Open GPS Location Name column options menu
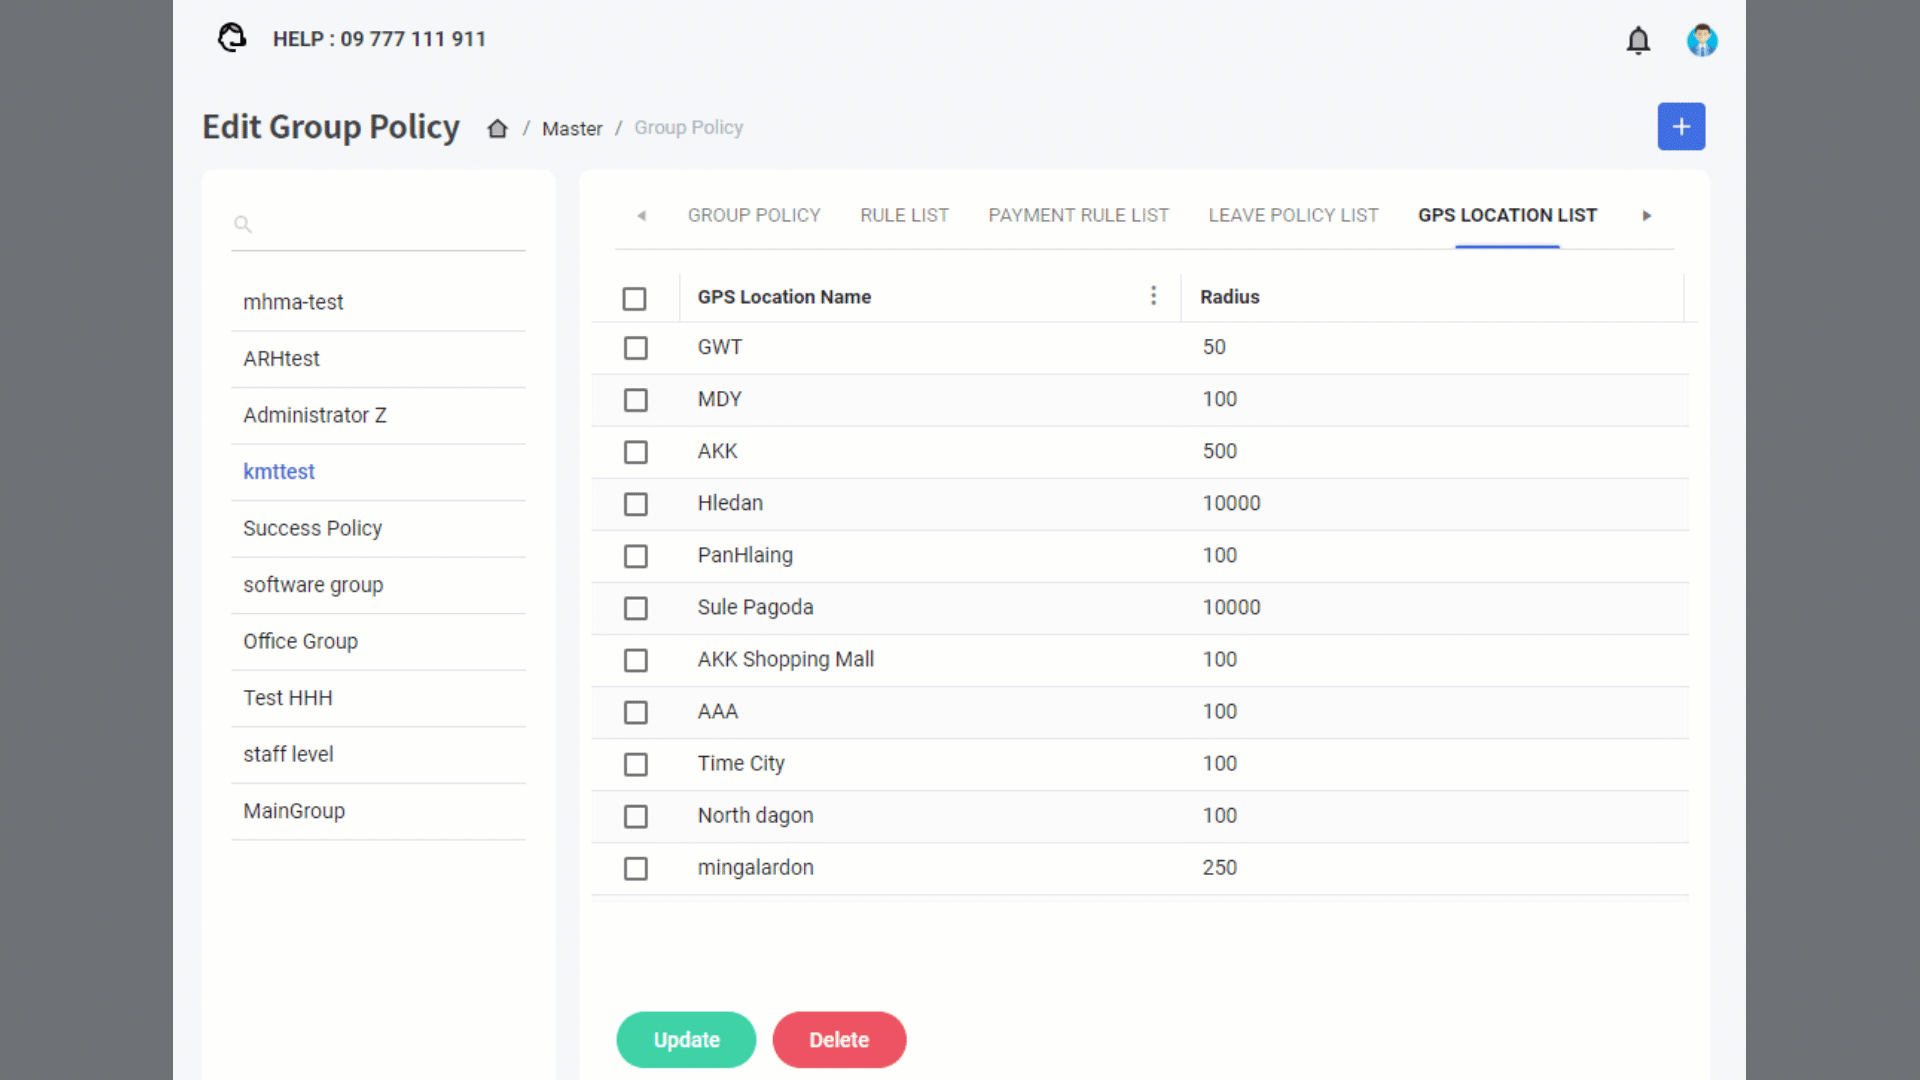This screenshot has height=1080, width=1920. 1153,296
